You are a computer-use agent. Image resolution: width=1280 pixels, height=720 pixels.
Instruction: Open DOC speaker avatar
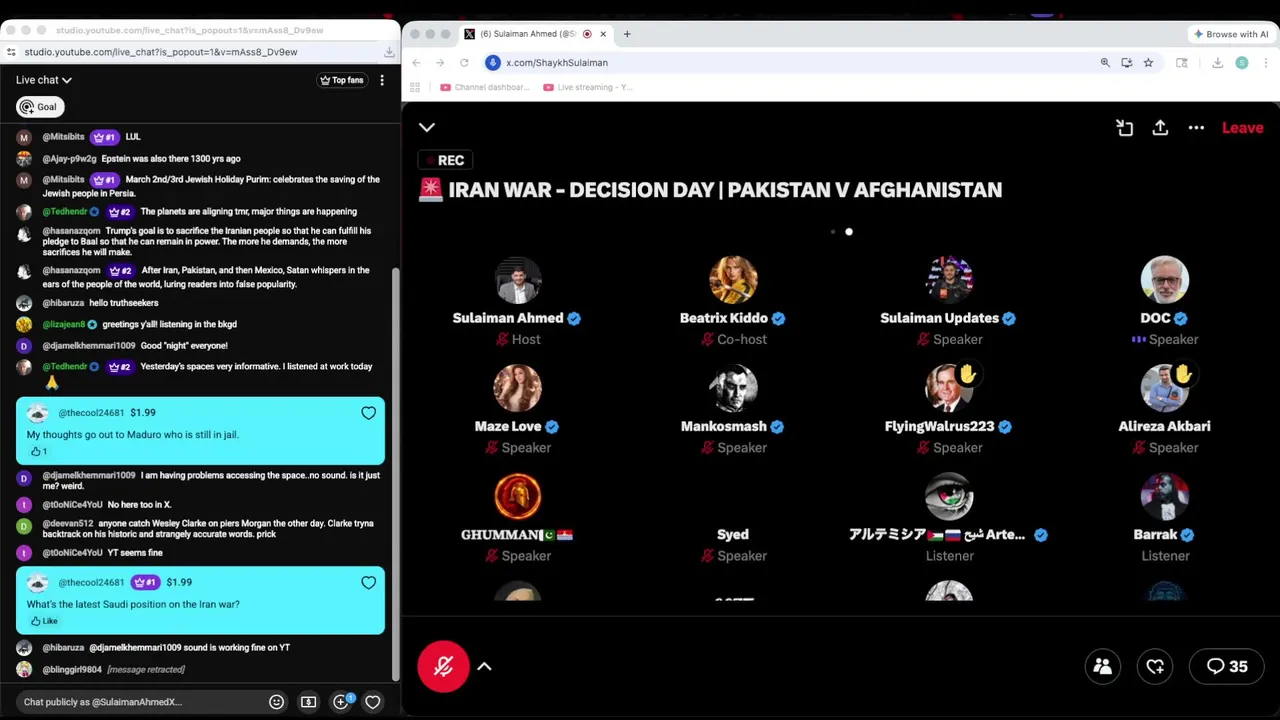pyautogui.click(x=1165, y=280)
